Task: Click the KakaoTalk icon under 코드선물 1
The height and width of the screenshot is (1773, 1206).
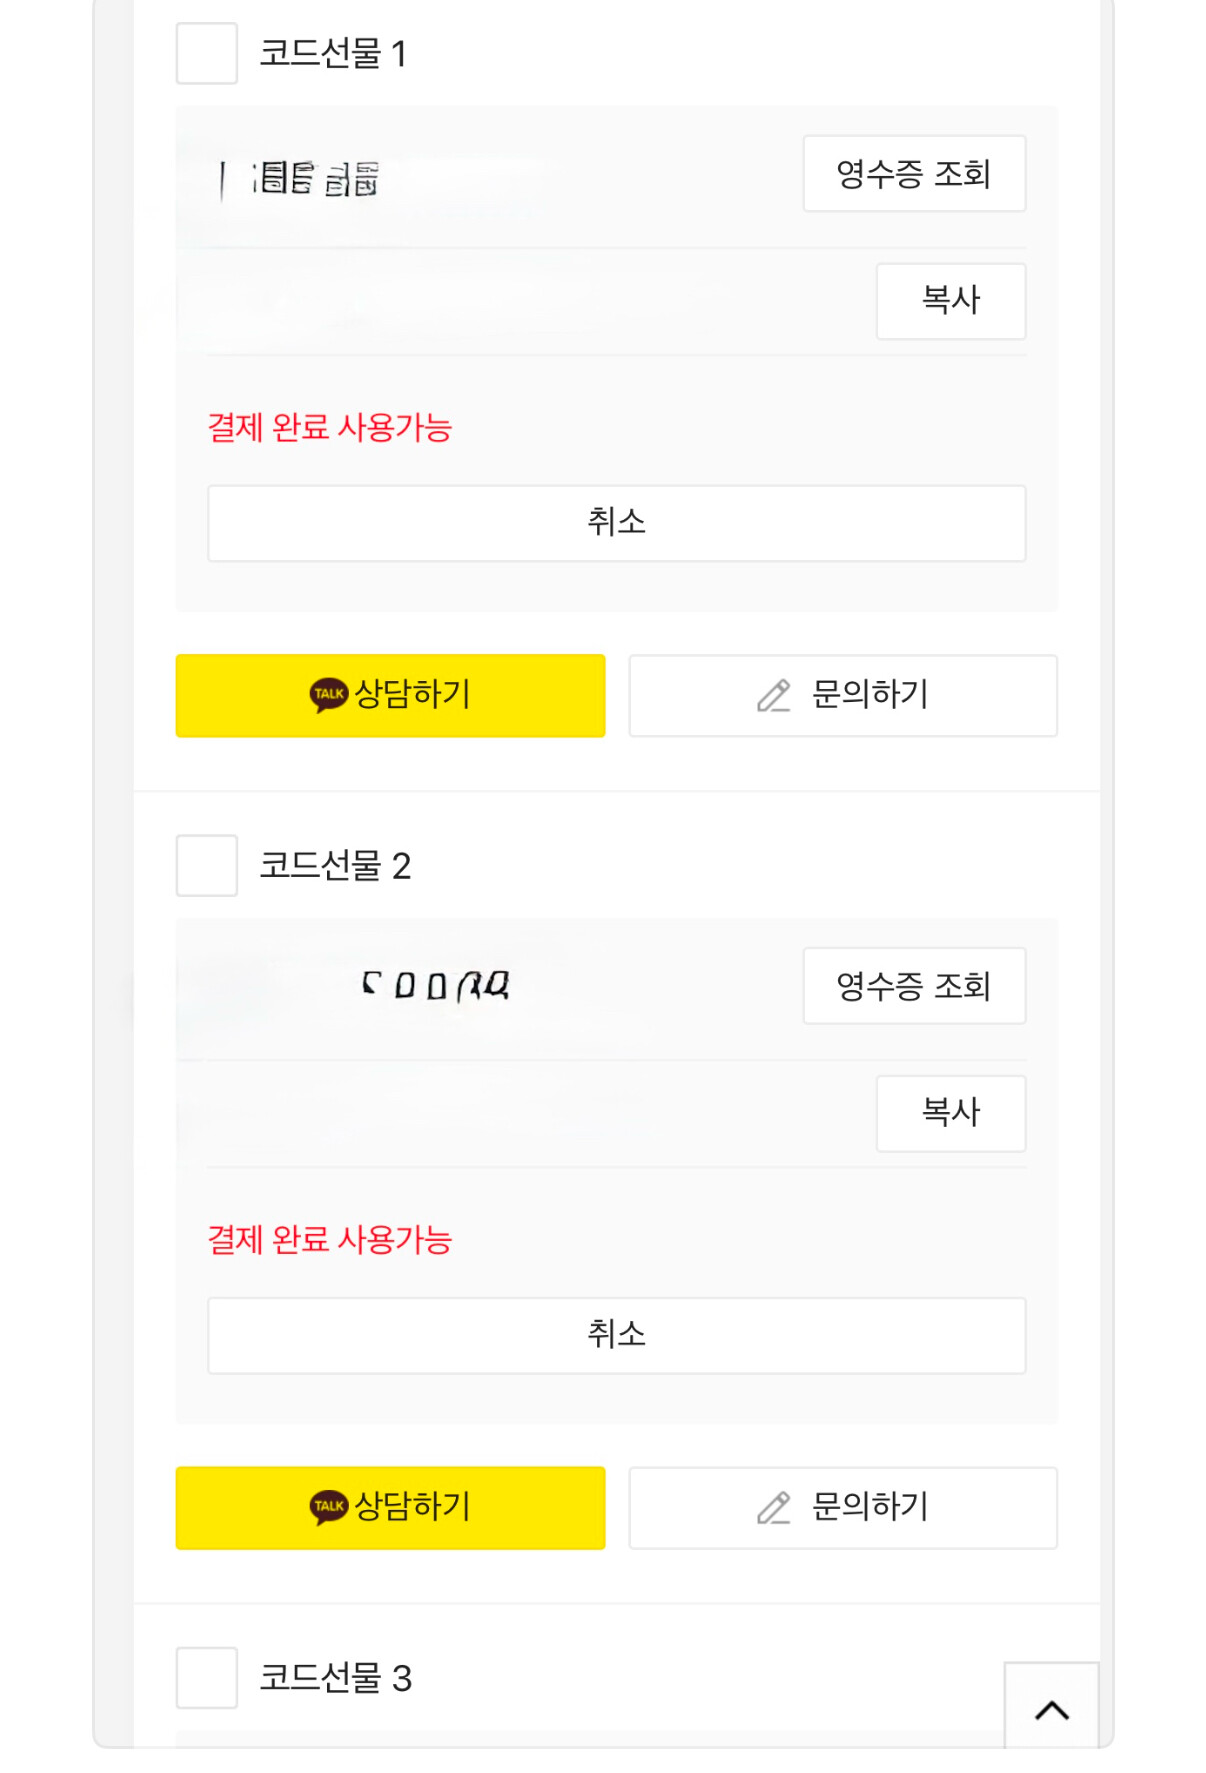Action: 328,695
